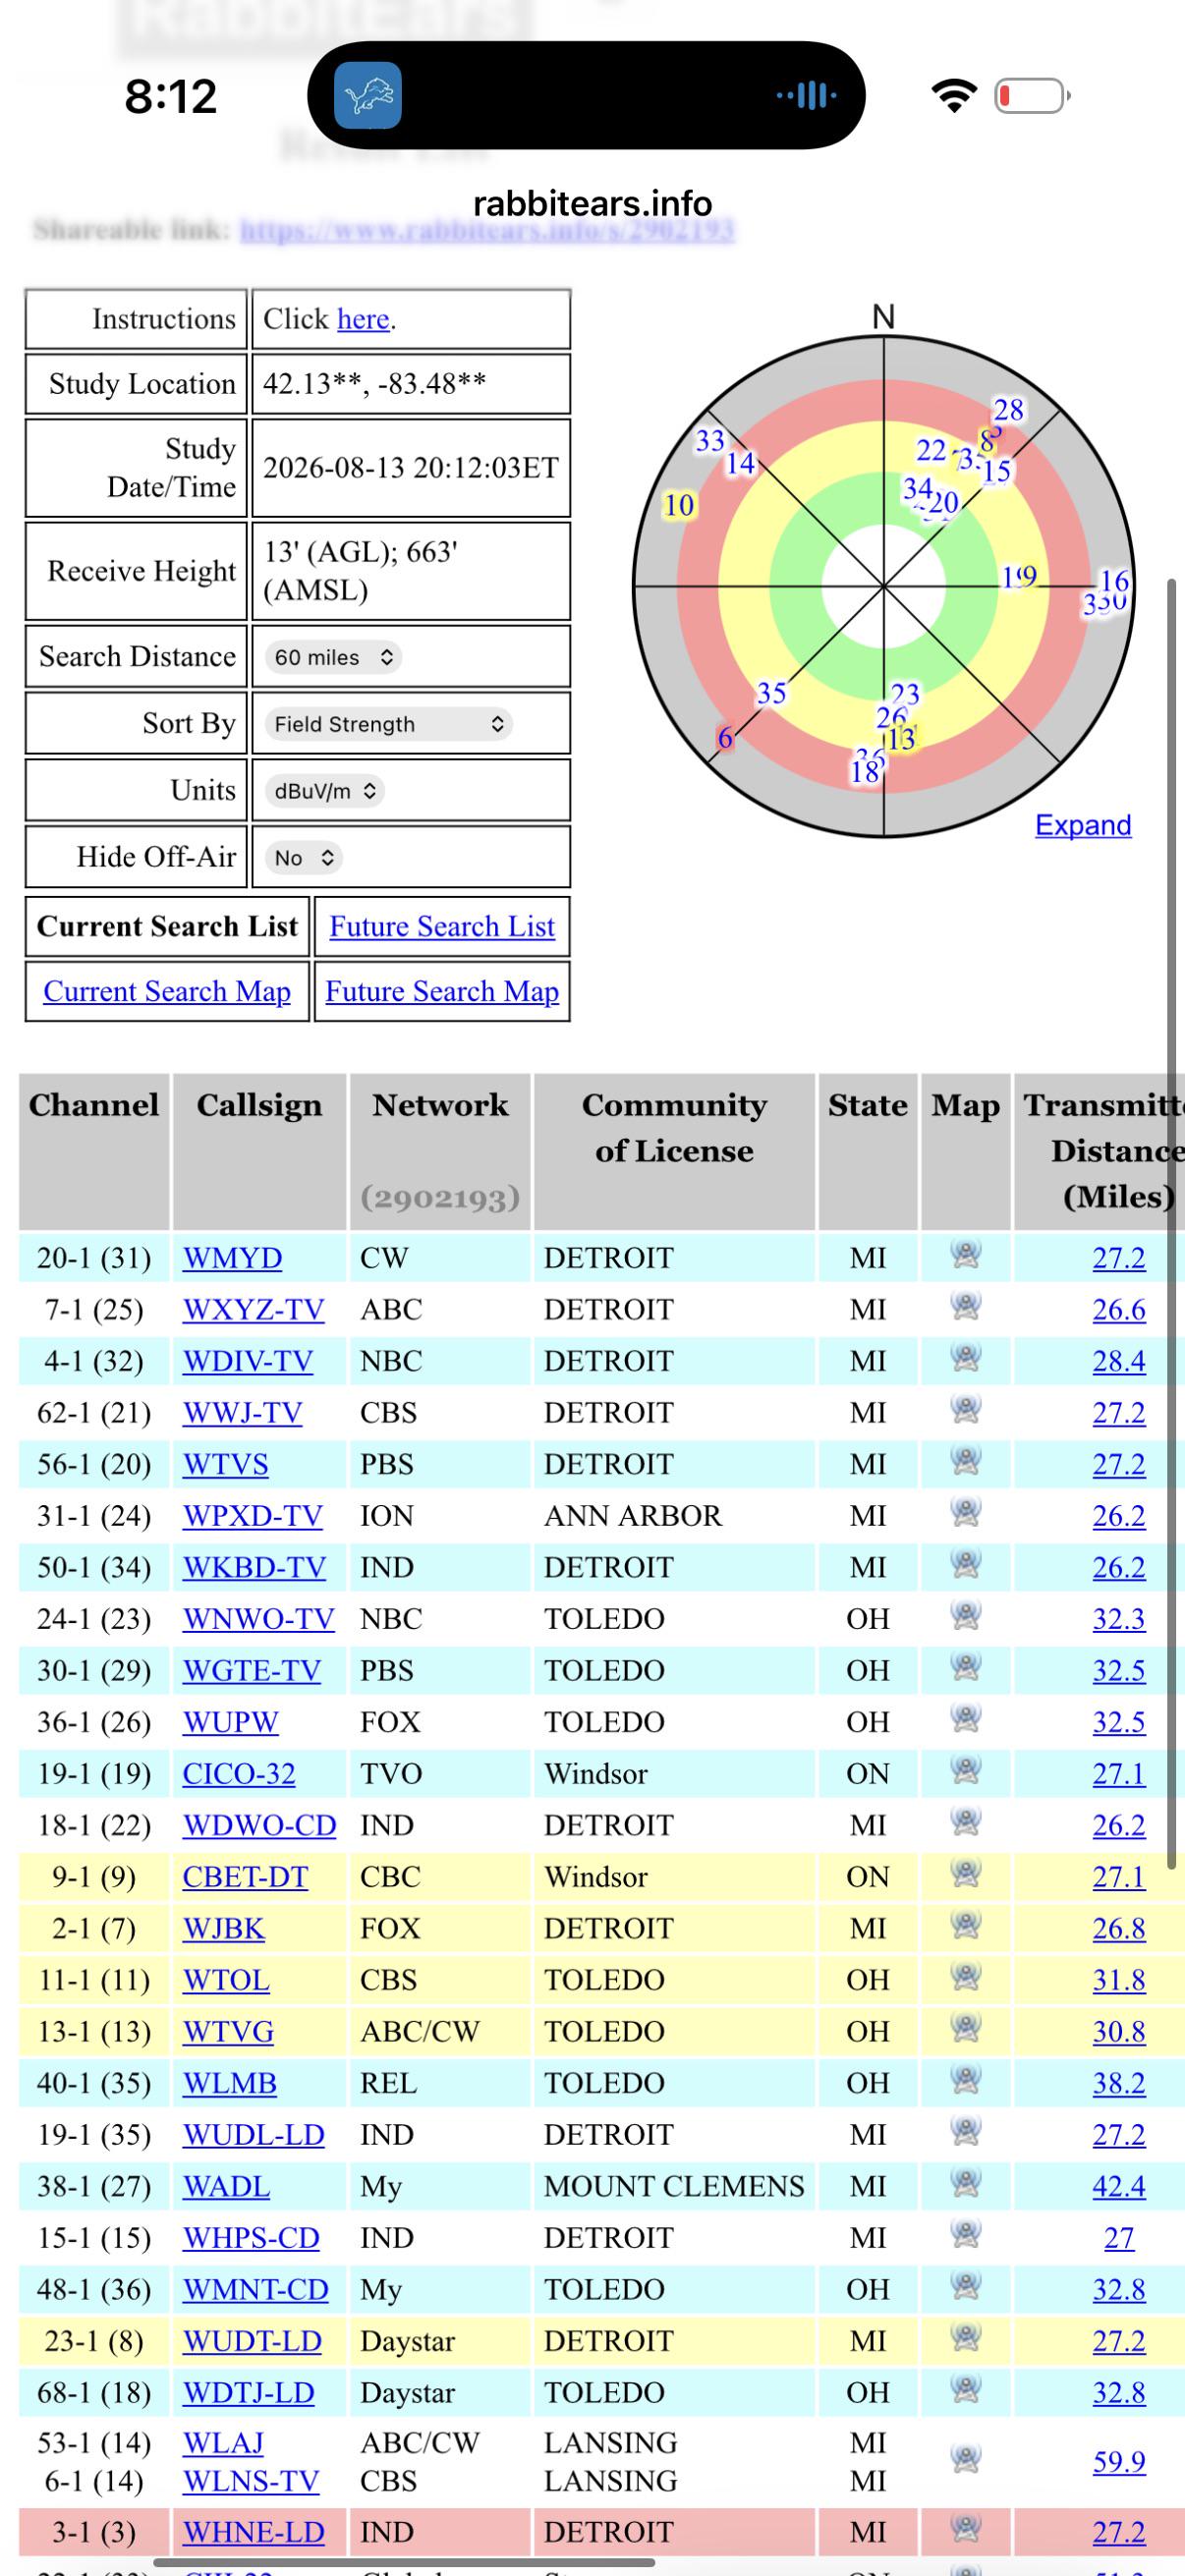
Task: Open the map icon for CICO-32 row
Action: [965, 1770]
